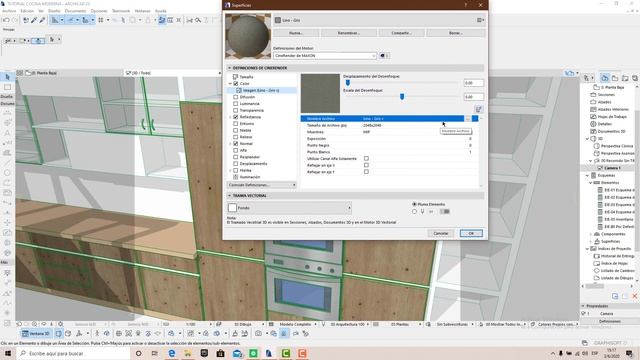Click the surface options icon at dialog top right
Image resolution: width=640 pixels, height=360 pixels.
(x=481, y=20)
